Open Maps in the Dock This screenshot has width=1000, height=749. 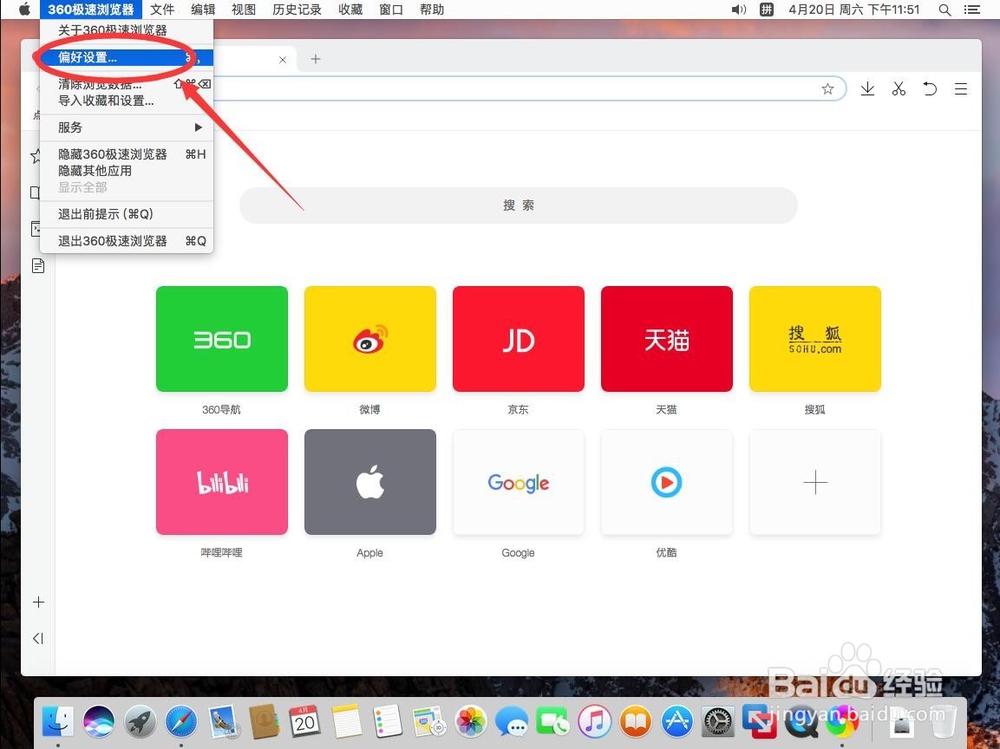[x=429, y=722]
